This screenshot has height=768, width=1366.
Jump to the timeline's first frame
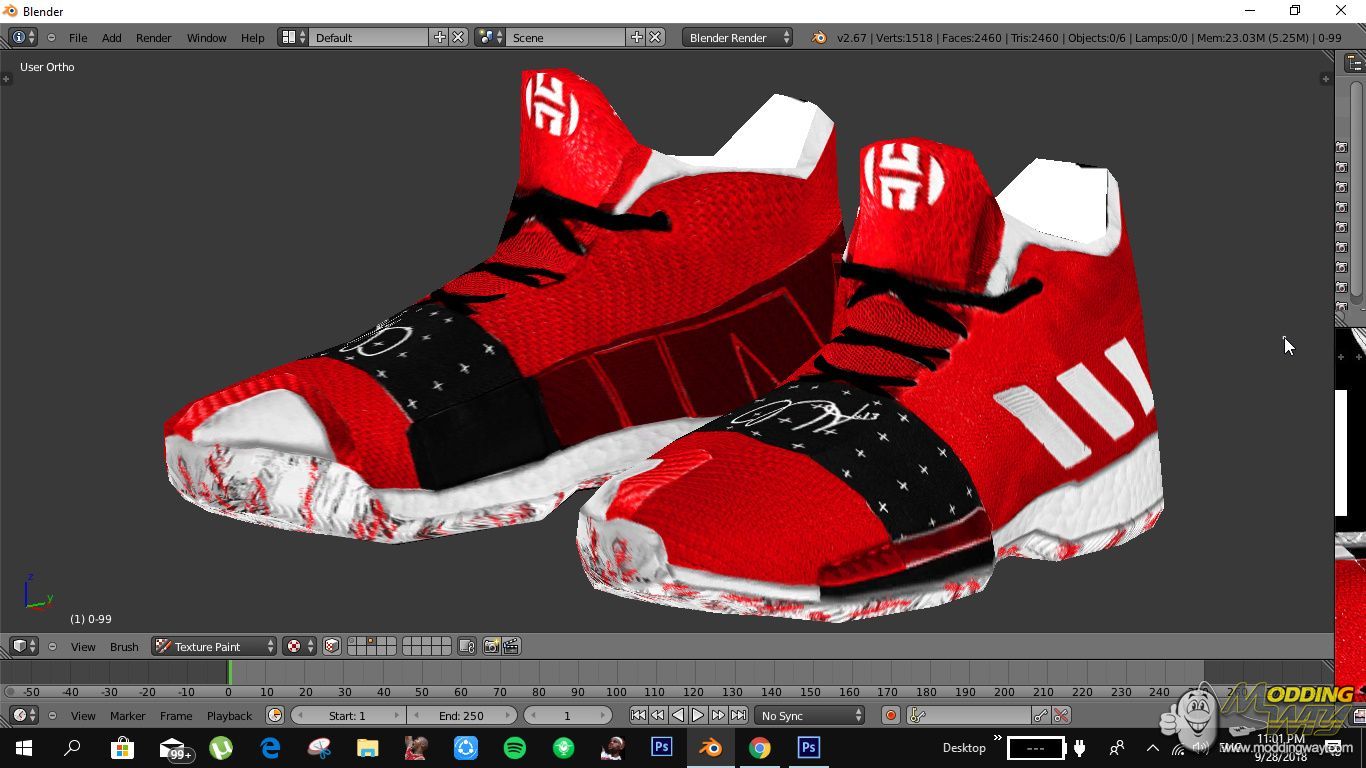pos(638,715)
